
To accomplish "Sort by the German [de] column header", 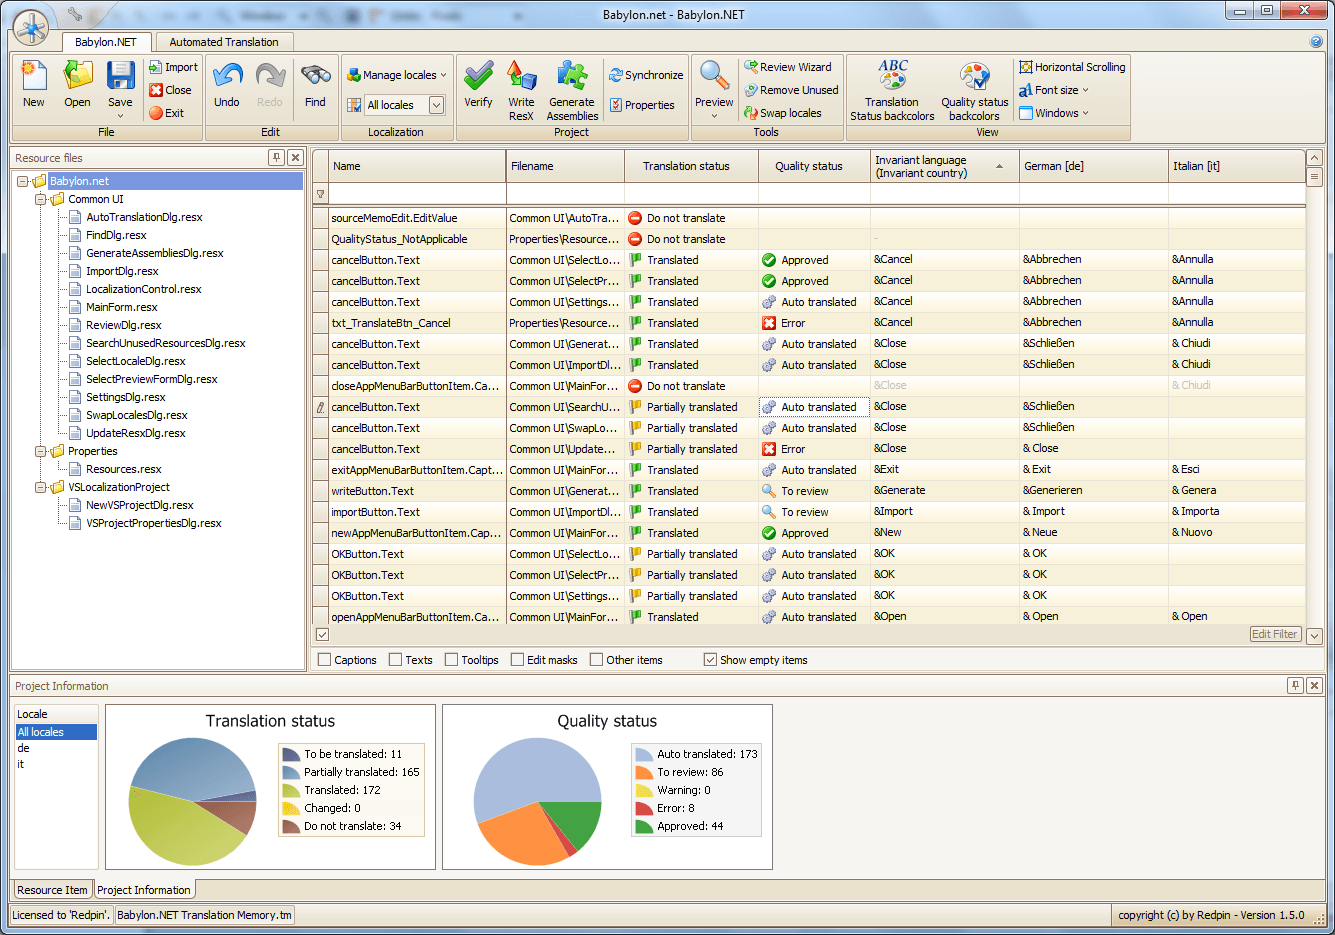I will (x=1094, y=166).
